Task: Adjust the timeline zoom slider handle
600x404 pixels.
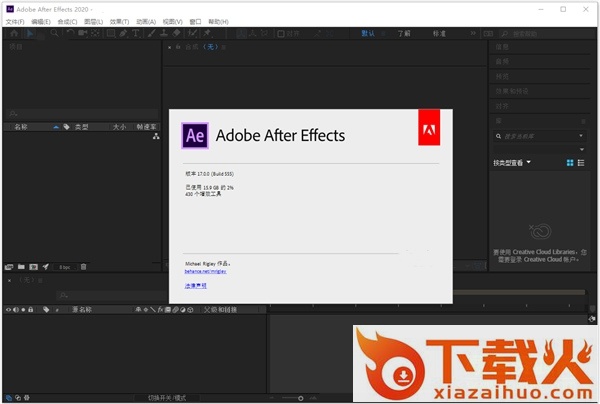Action: (x=301, y=399)
